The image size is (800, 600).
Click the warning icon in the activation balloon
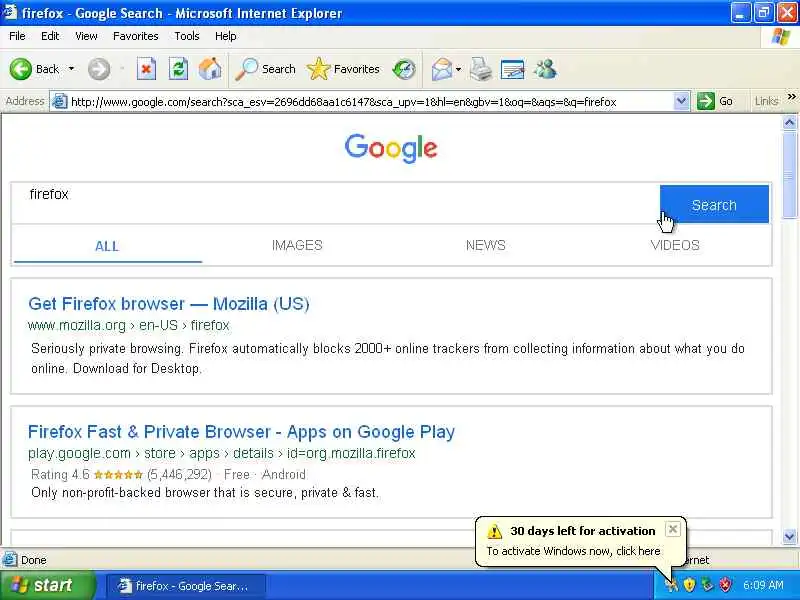click(x=494, y=531)
